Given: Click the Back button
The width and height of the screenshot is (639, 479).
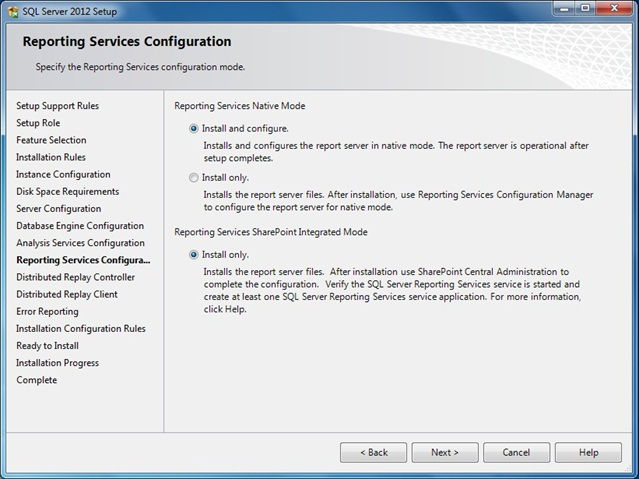Looking at the screenshot, I should (x=373, y=453).
